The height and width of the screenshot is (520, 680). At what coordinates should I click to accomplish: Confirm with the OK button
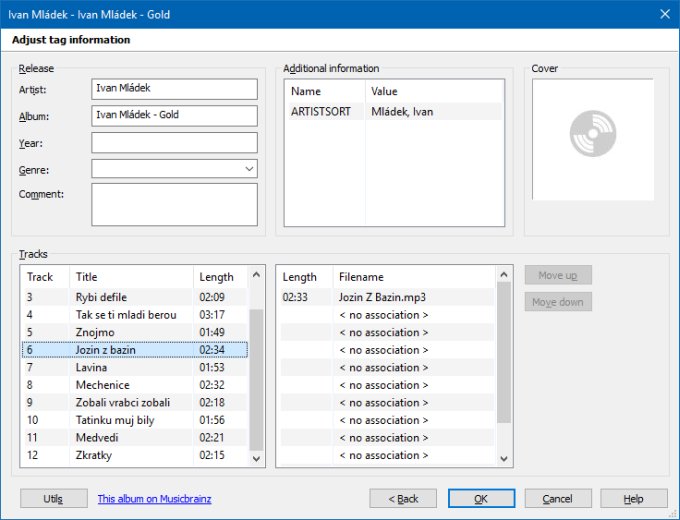(481, 498)
